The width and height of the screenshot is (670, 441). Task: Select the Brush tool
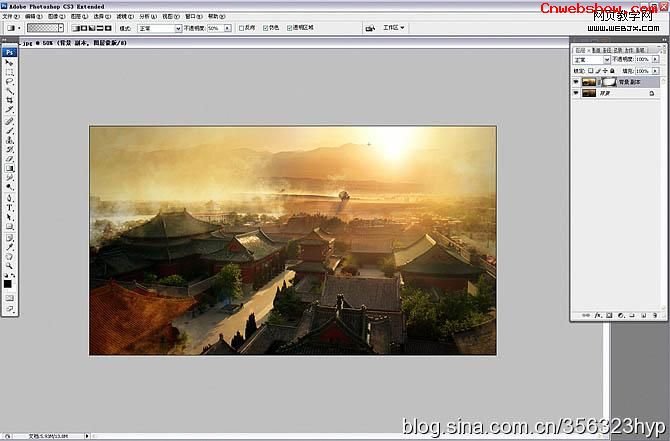click(x=9, y=131)
